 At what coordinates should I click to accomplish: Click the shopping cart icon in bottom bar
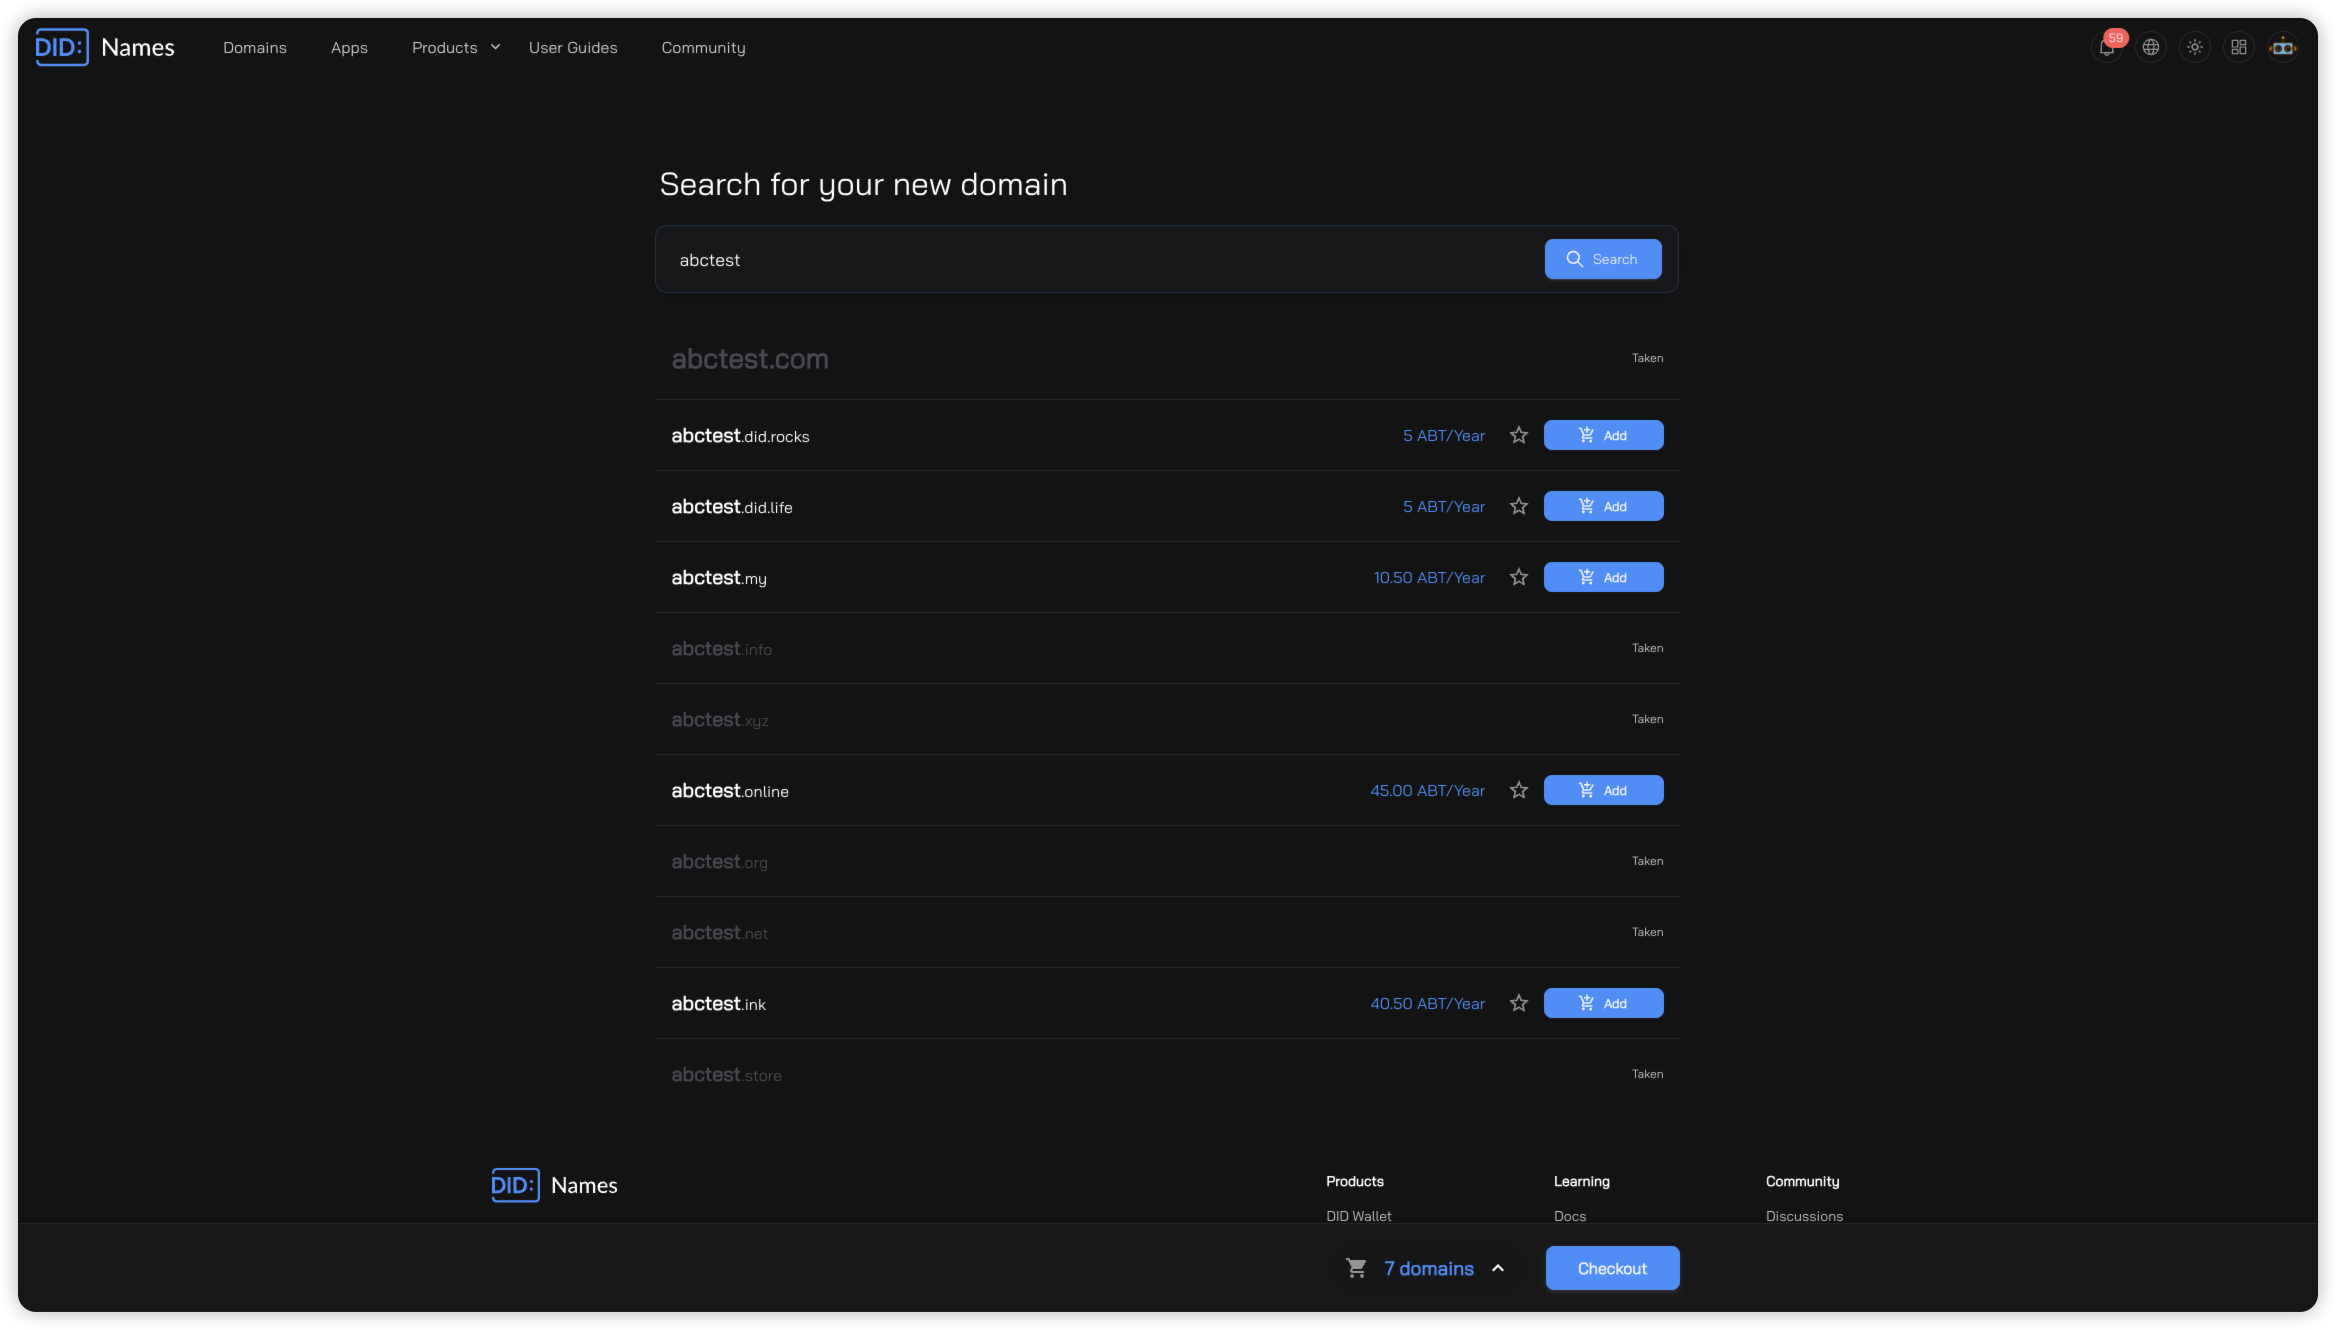pyautogui.click(x=1356, y=1268)
